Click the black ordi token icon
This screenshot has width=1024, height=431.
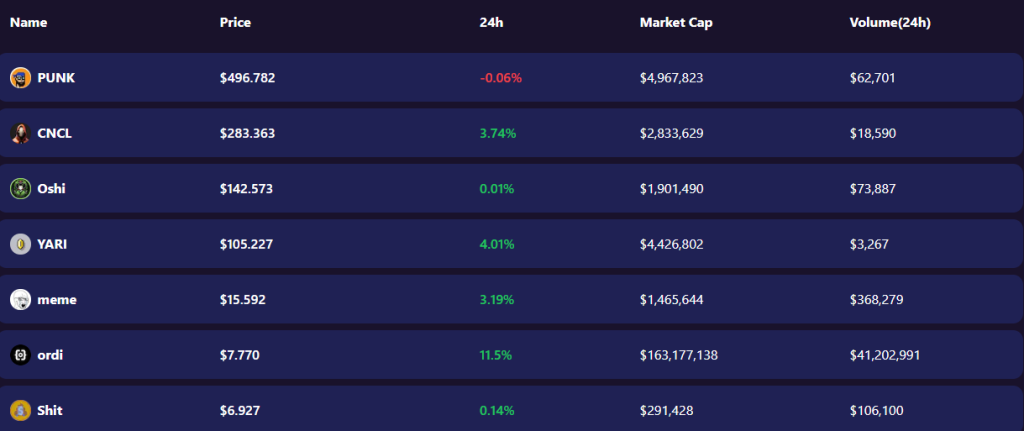click(x=20, y=355)
